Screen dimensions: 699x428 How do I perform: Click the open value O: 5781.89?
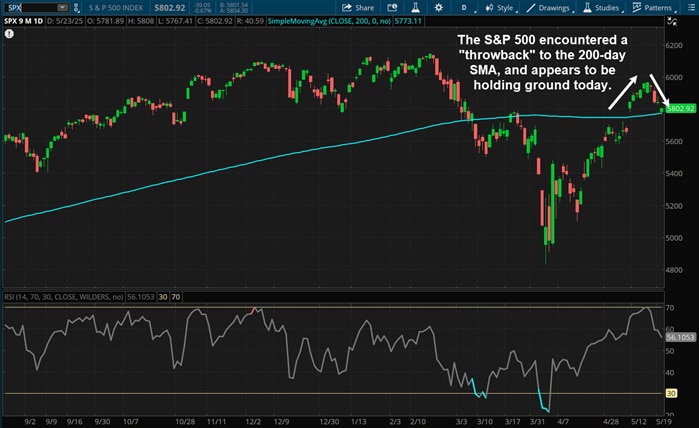[106, 21]
